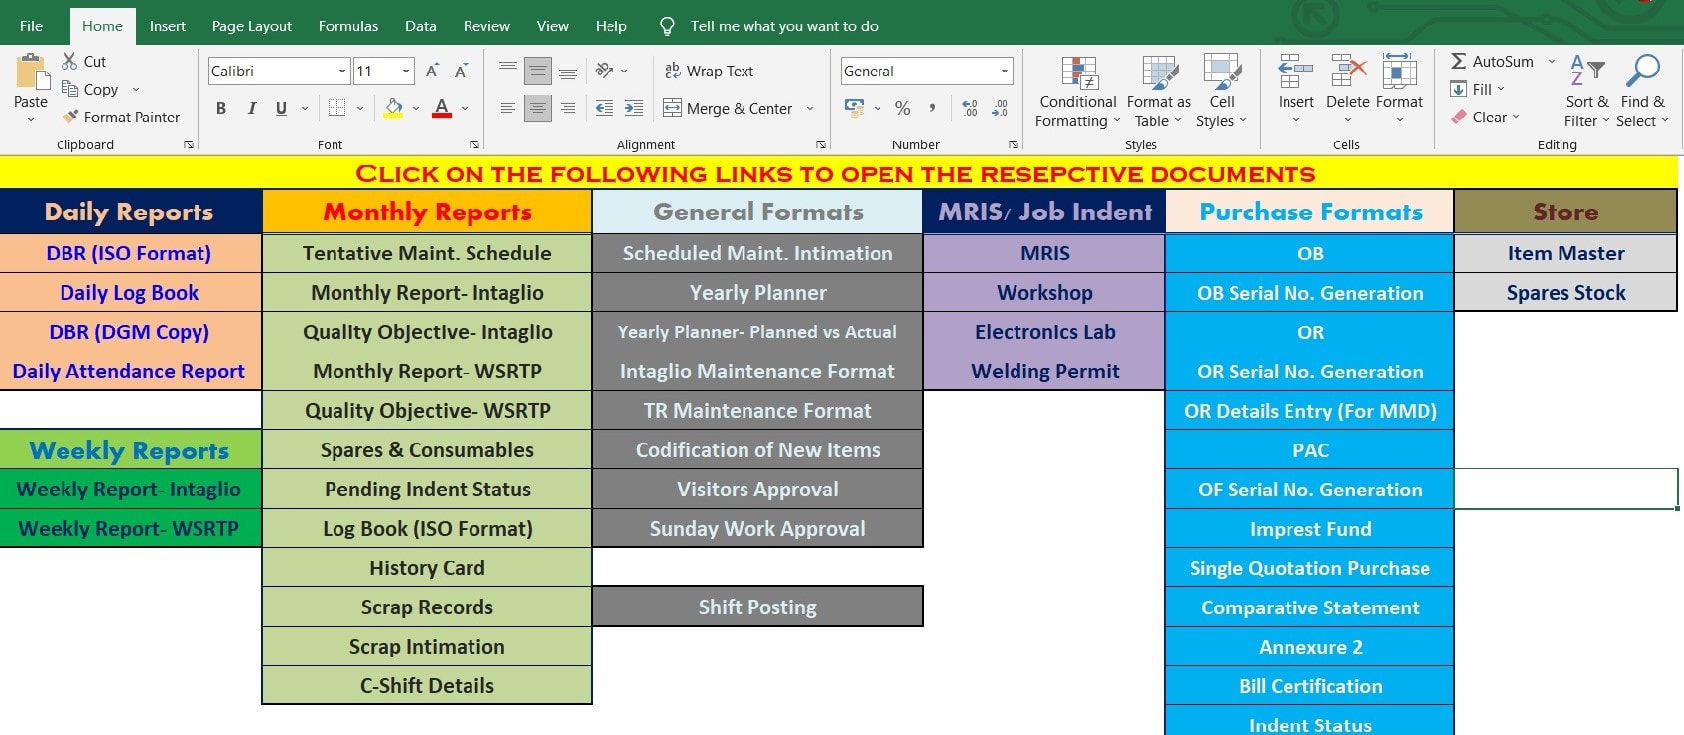Open the Welding Permit link
Viewport: 1684px width, 735px height.
1045,371
